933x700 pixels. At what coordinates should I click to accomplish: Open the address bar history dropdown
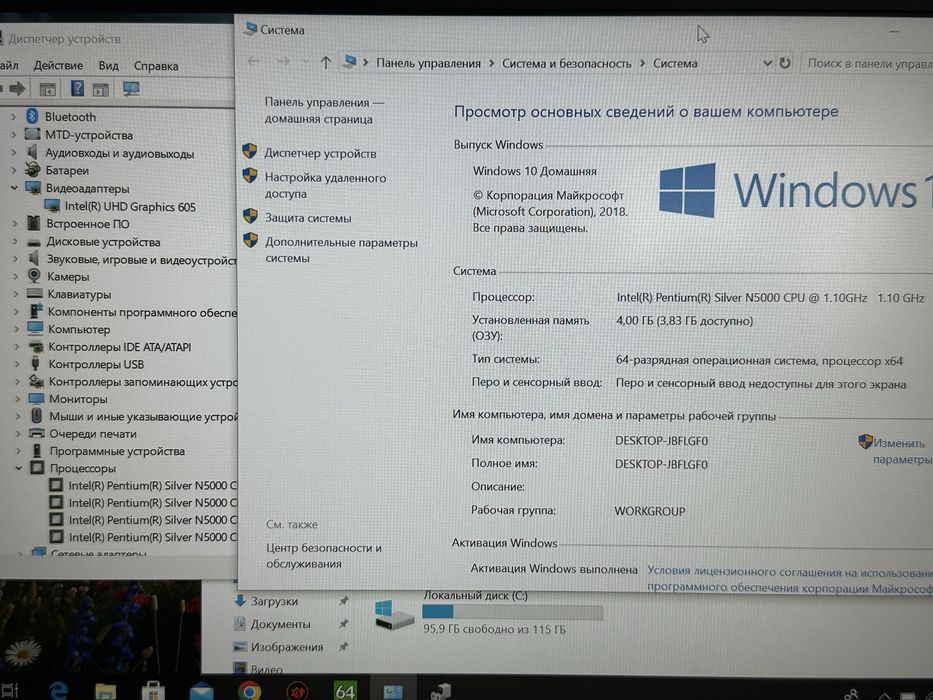click(x=768, y=62)
